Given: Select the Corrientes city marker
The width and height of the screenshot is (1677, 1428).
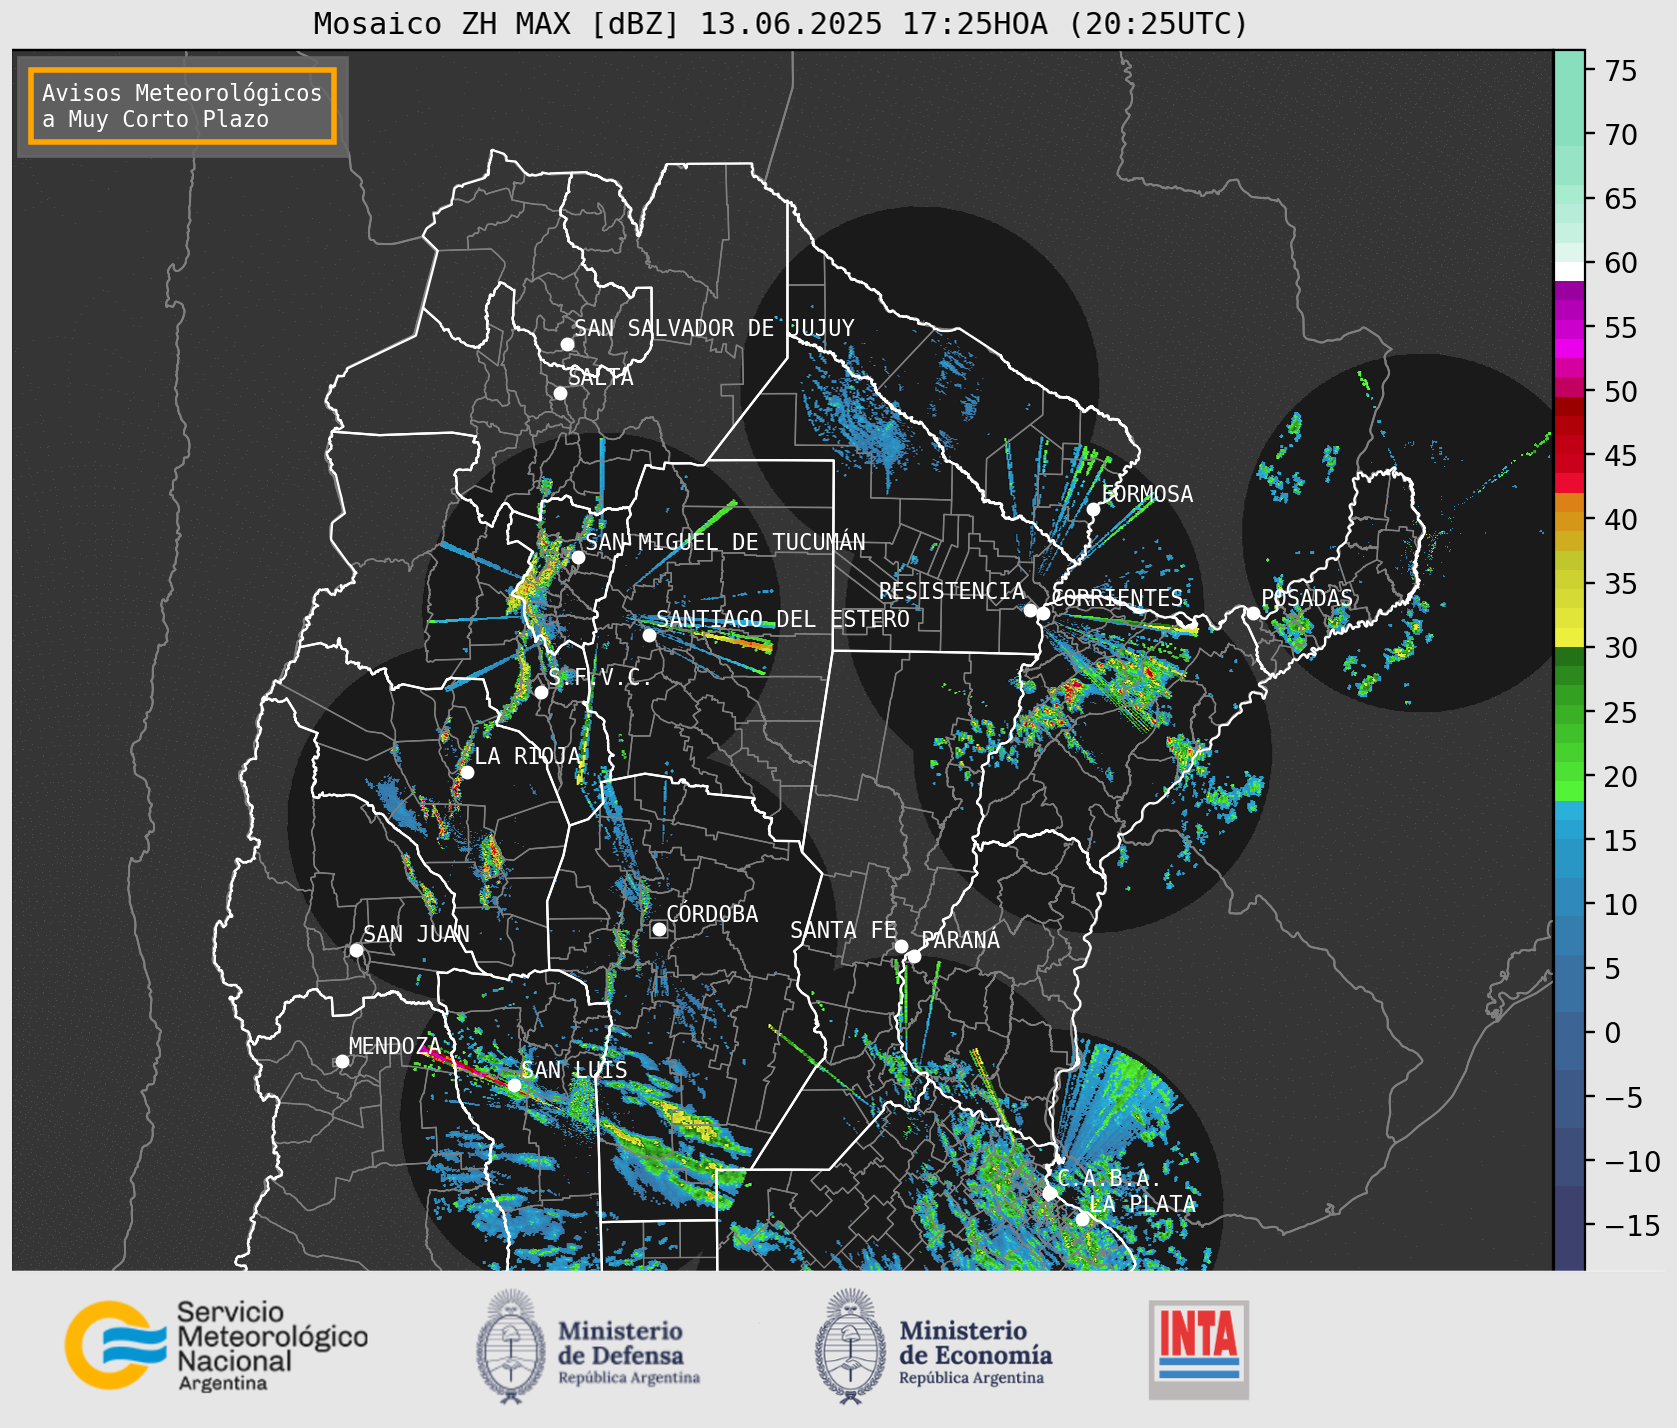Looking at the screenshot, I should pyautogui.click(x=1043, y=613).
